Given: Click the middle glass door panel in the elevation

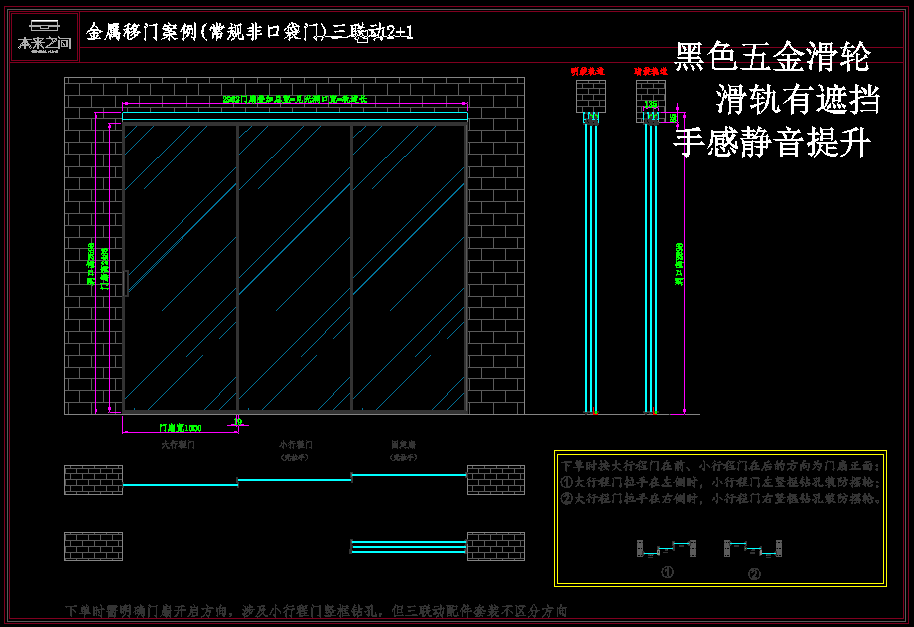Looking at the screenshot, I should point(295,268).
